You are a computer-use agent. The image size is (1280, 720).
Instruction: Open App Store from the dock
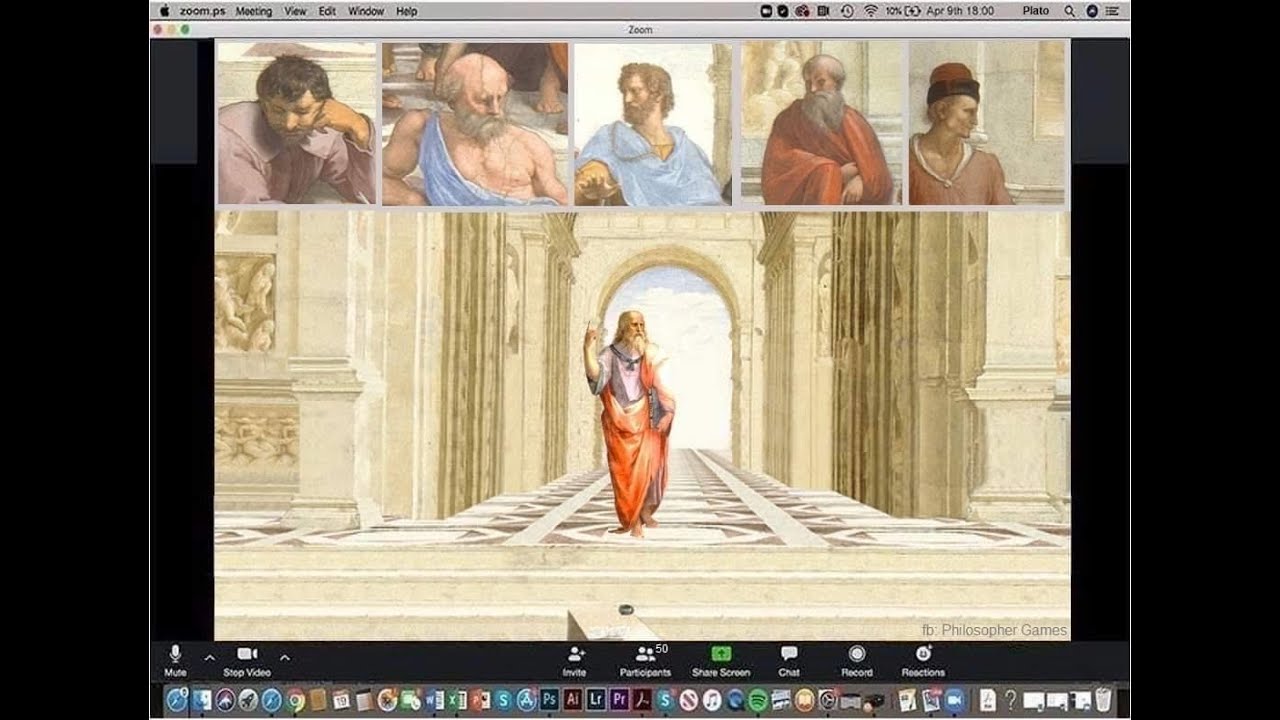[527, 700]
